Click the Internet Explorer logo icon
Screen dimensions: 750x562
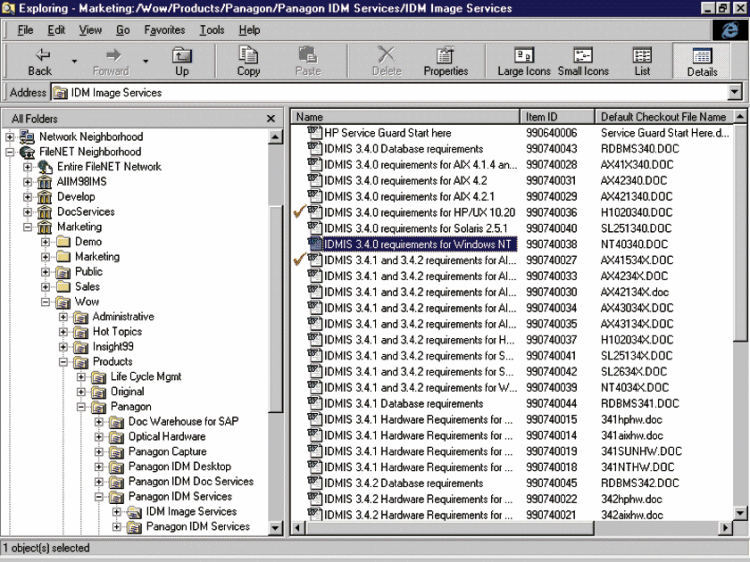[x=729, y=30]
